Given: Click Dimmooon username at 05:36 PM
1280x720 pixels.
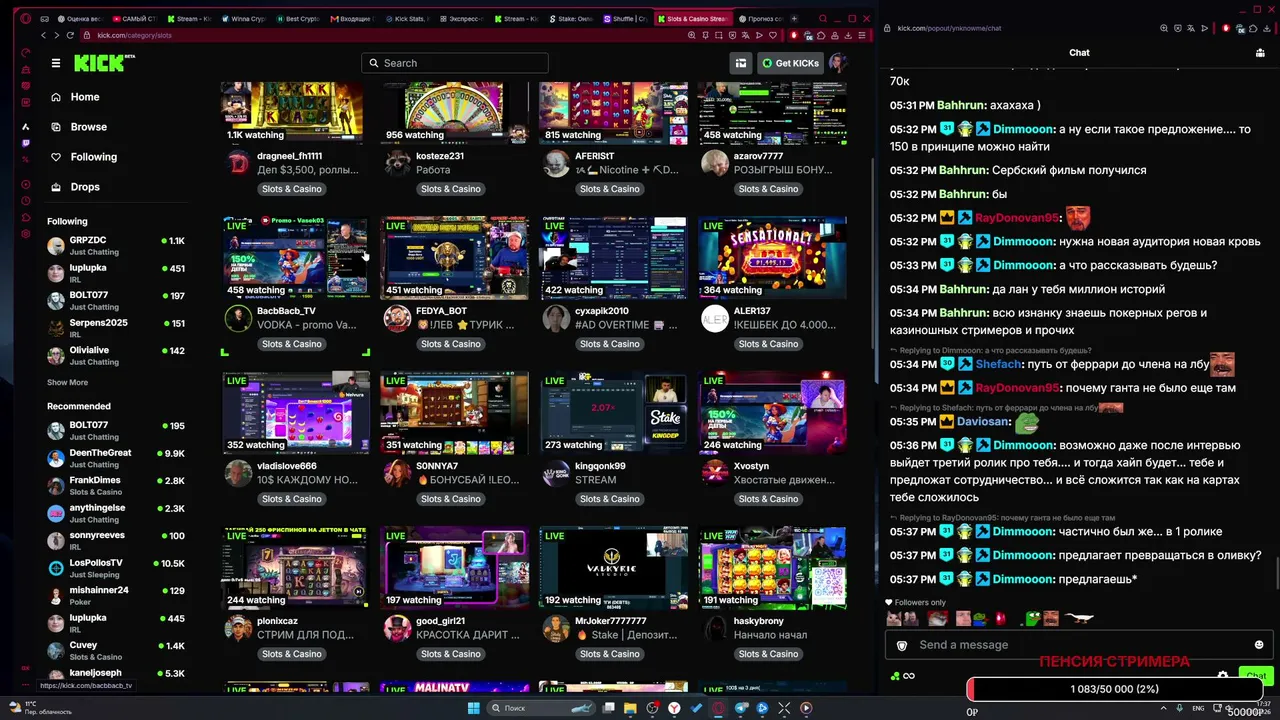Looking at the screenshot, I should [1023, 445].
